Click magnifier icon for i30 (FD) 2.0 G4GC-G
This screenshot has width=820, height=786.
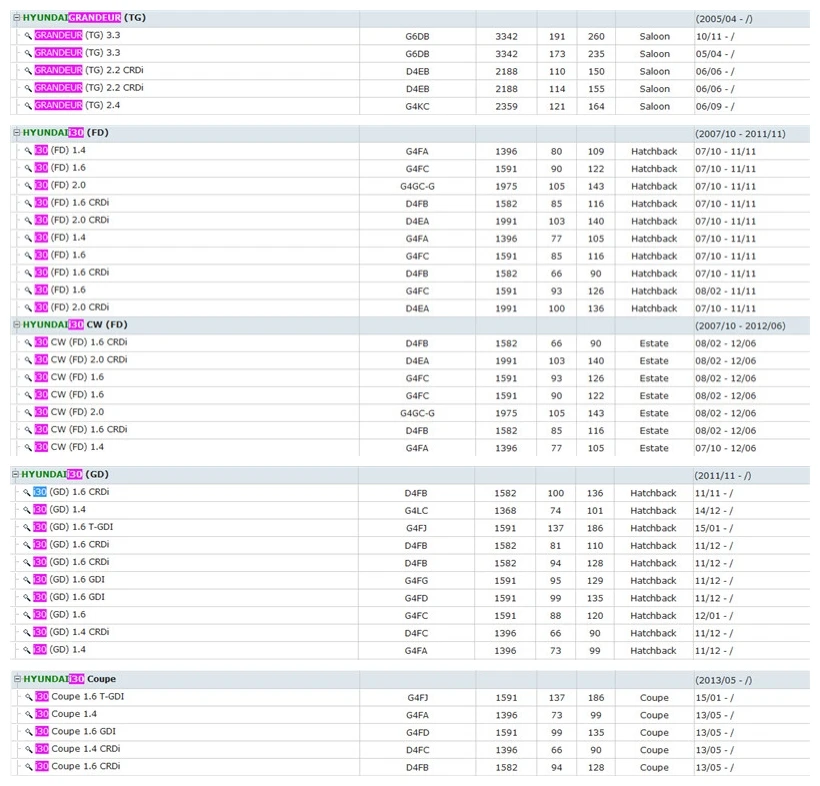[28, 186]
